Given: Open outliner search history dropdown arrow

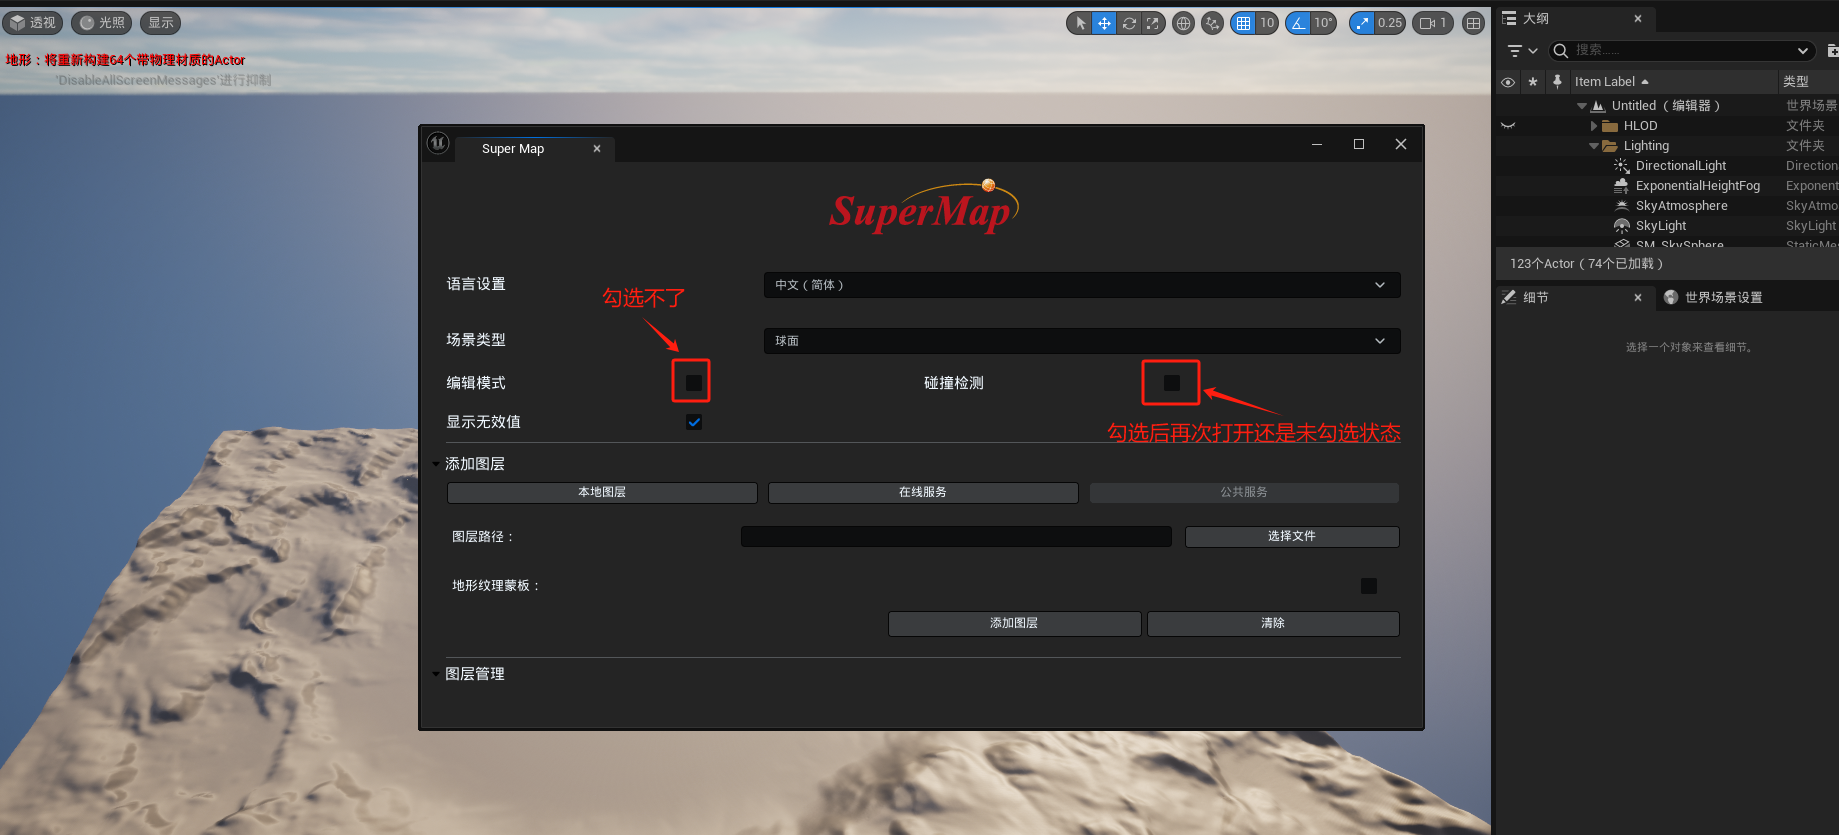Looking at the screenshot, I should (x=1803, y=51).
